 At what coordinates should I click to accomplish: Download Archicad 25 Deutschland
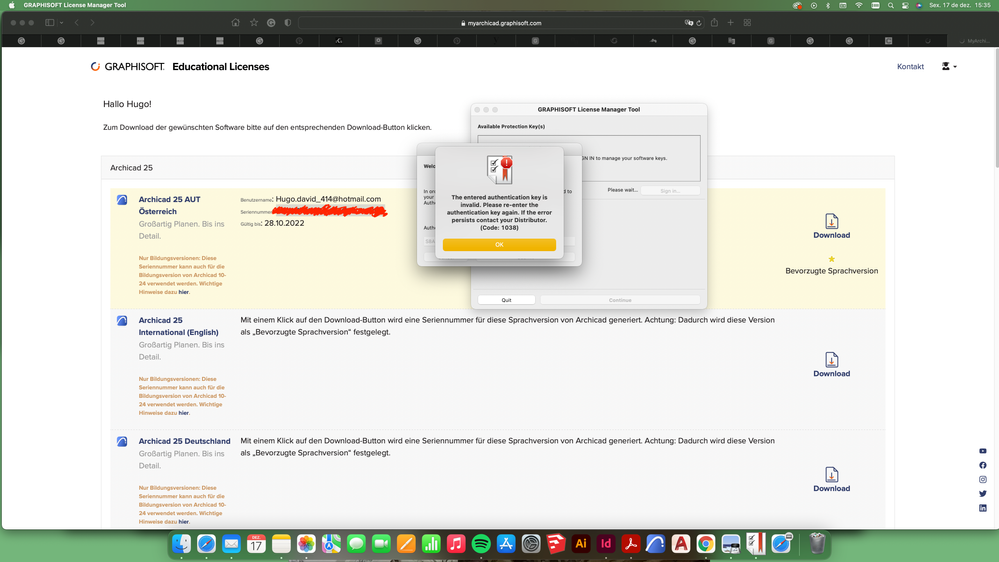point(831,480)
